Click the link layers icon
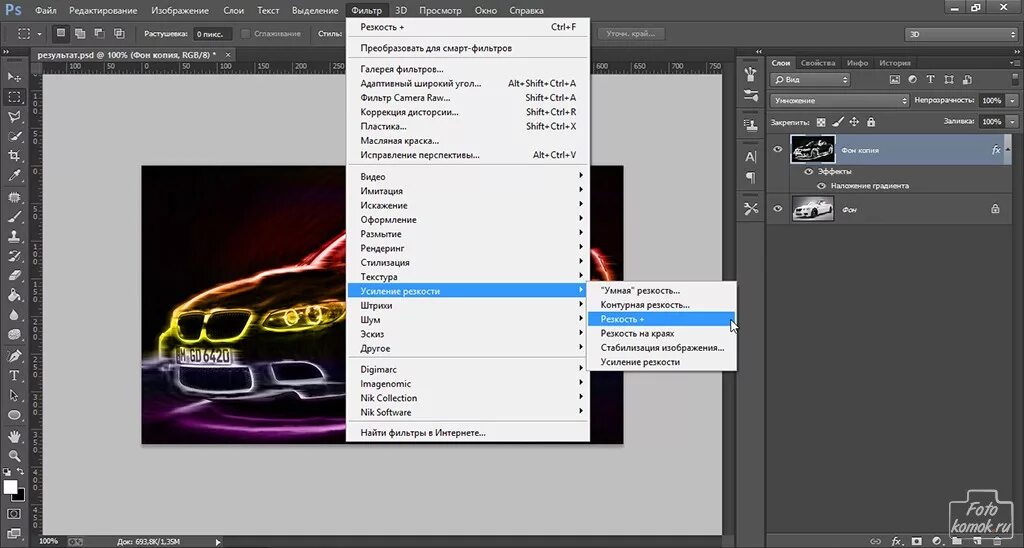Viewport: 1024px width, 548px height. point(876,541)
